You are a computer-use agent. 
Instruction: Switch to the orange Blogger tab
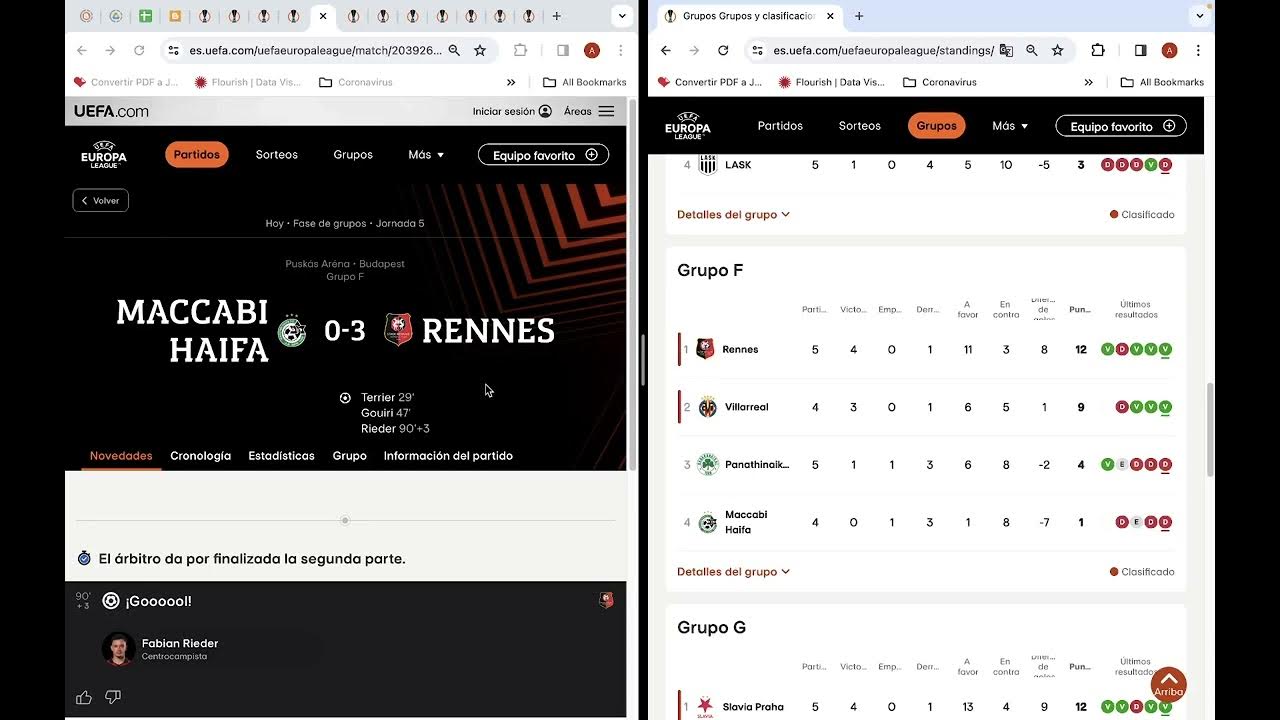tap(175, 16)
